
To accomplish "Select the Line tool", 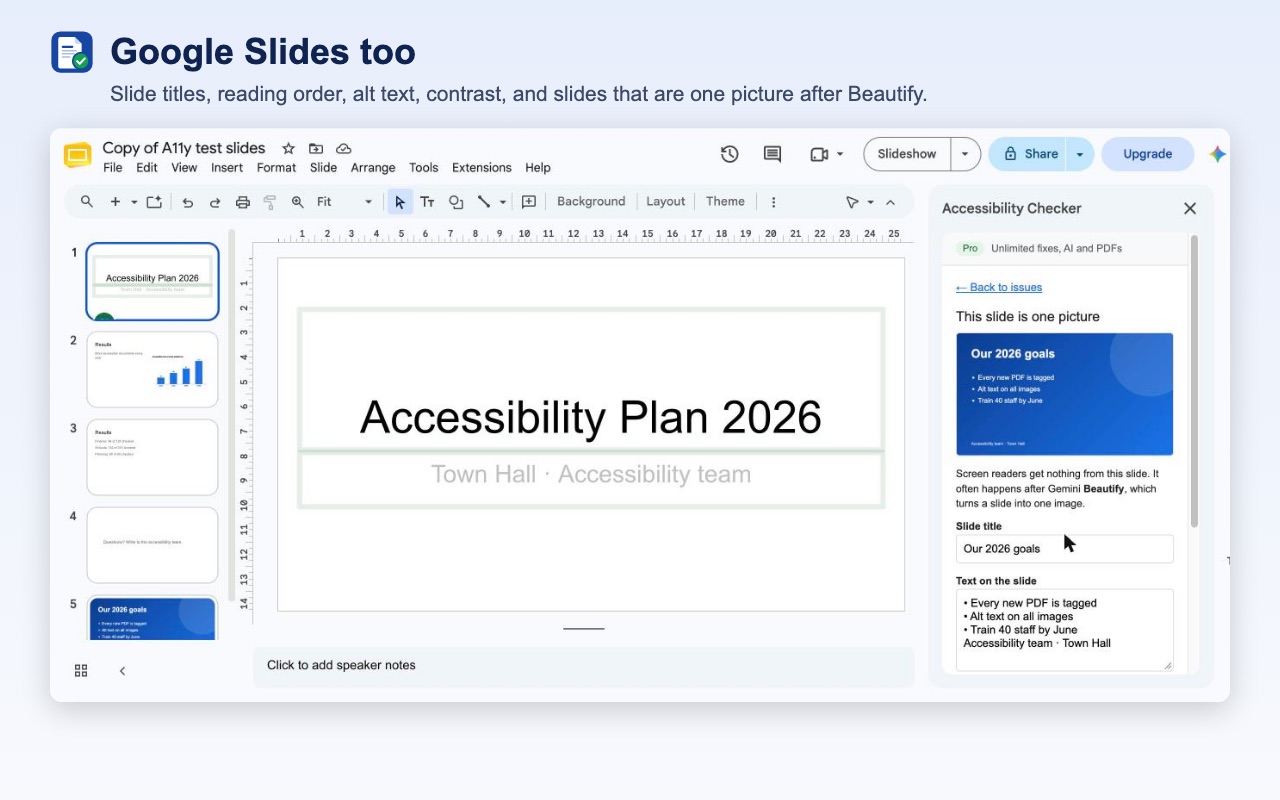I will tap(483, 202).
